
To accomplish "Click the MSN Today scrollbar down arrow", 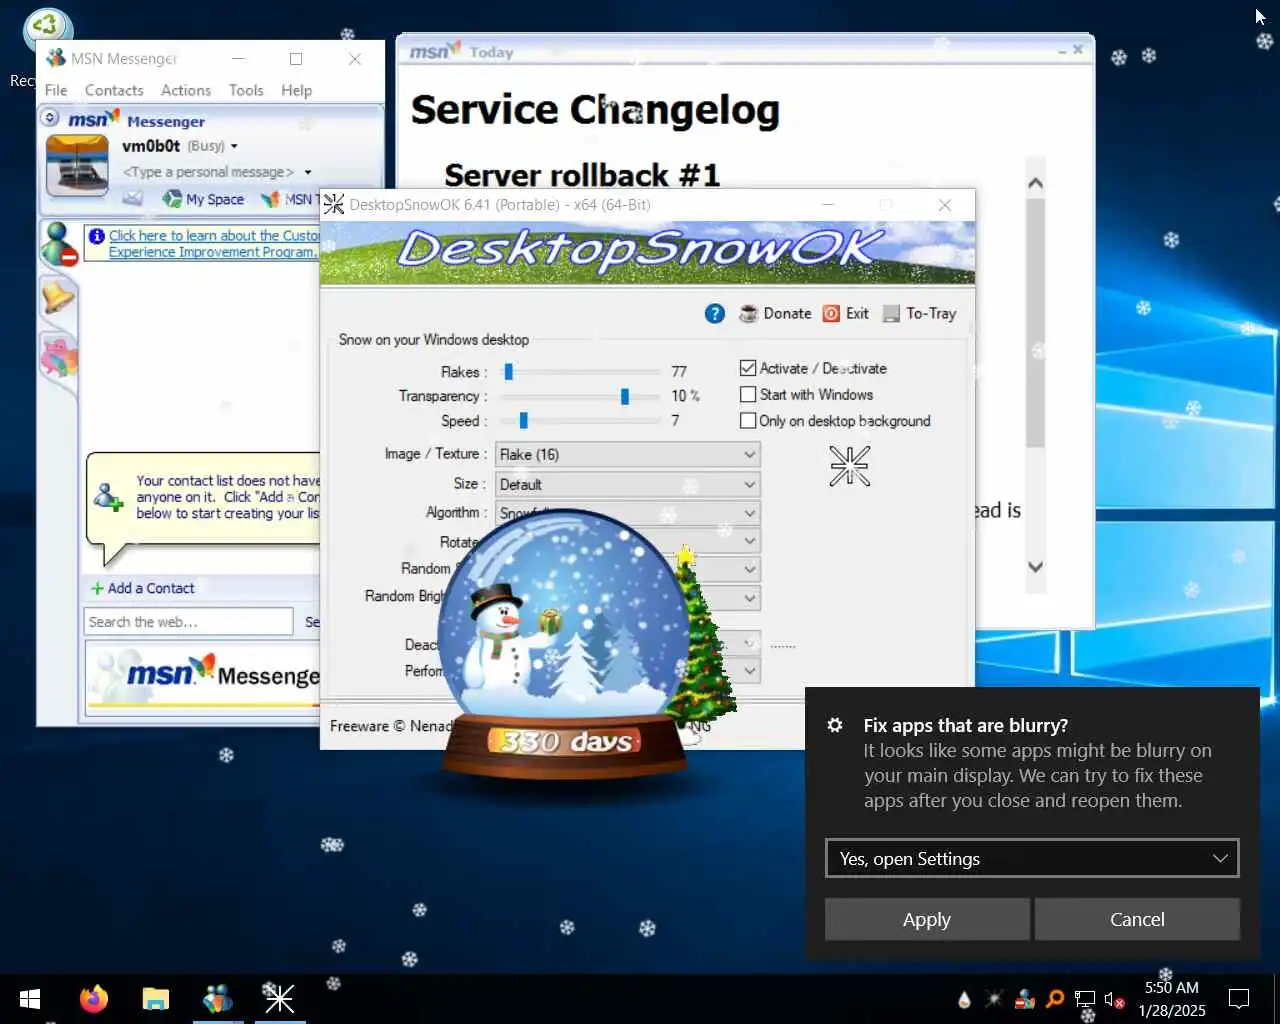I will pyautogui.click(x=1036, y=567).
